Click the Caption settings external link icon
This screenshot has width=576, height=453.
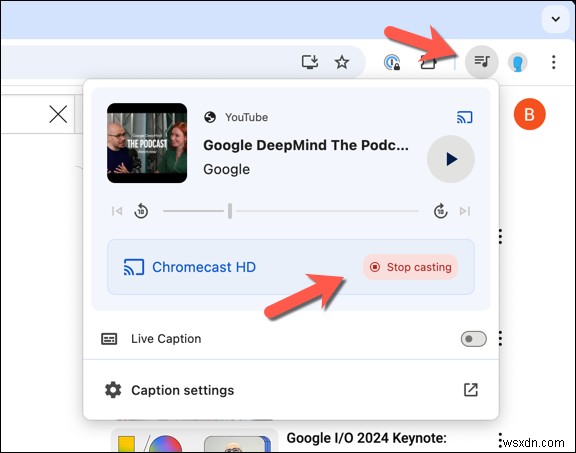pyautogui.click(x=471, y=390)
